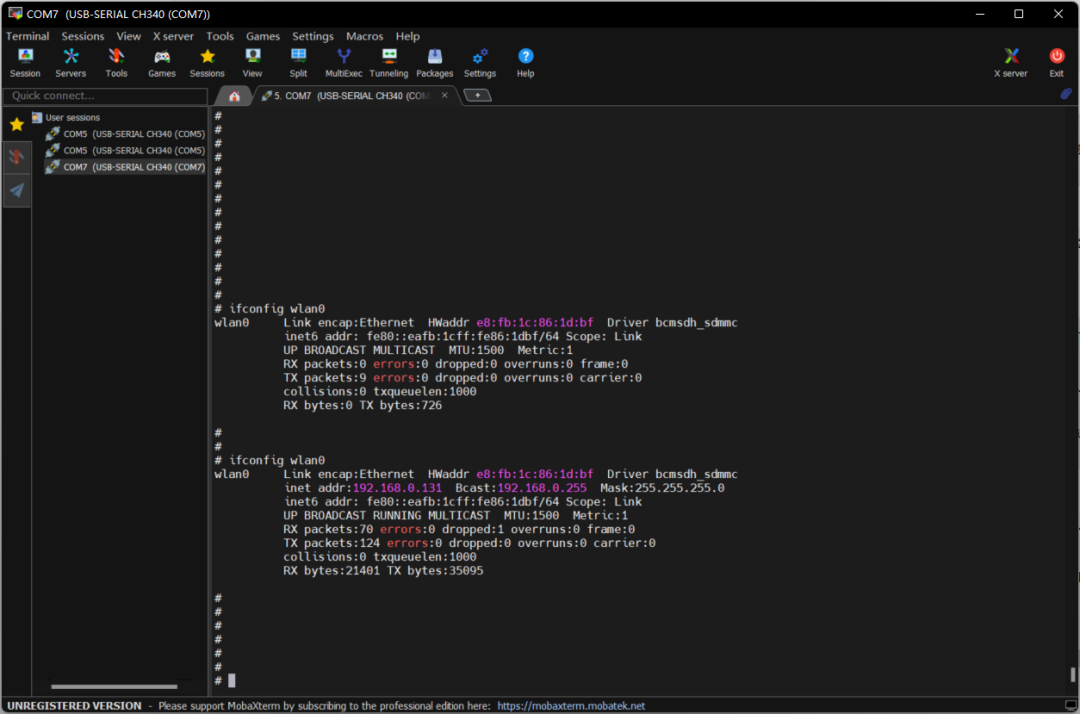The image size is (1080, 714).
Task: Launch the Games toolbar icon
Action: [162, 63]
